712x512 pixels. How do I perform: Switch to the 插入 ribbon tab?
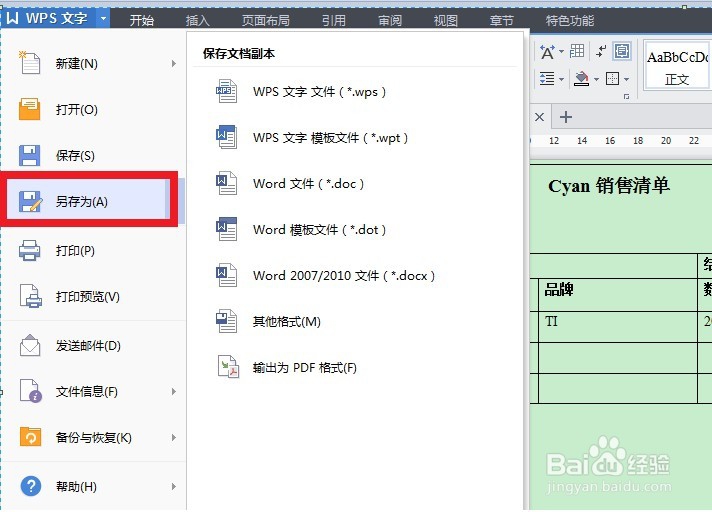pyautogui.click(x=198, y=20)
